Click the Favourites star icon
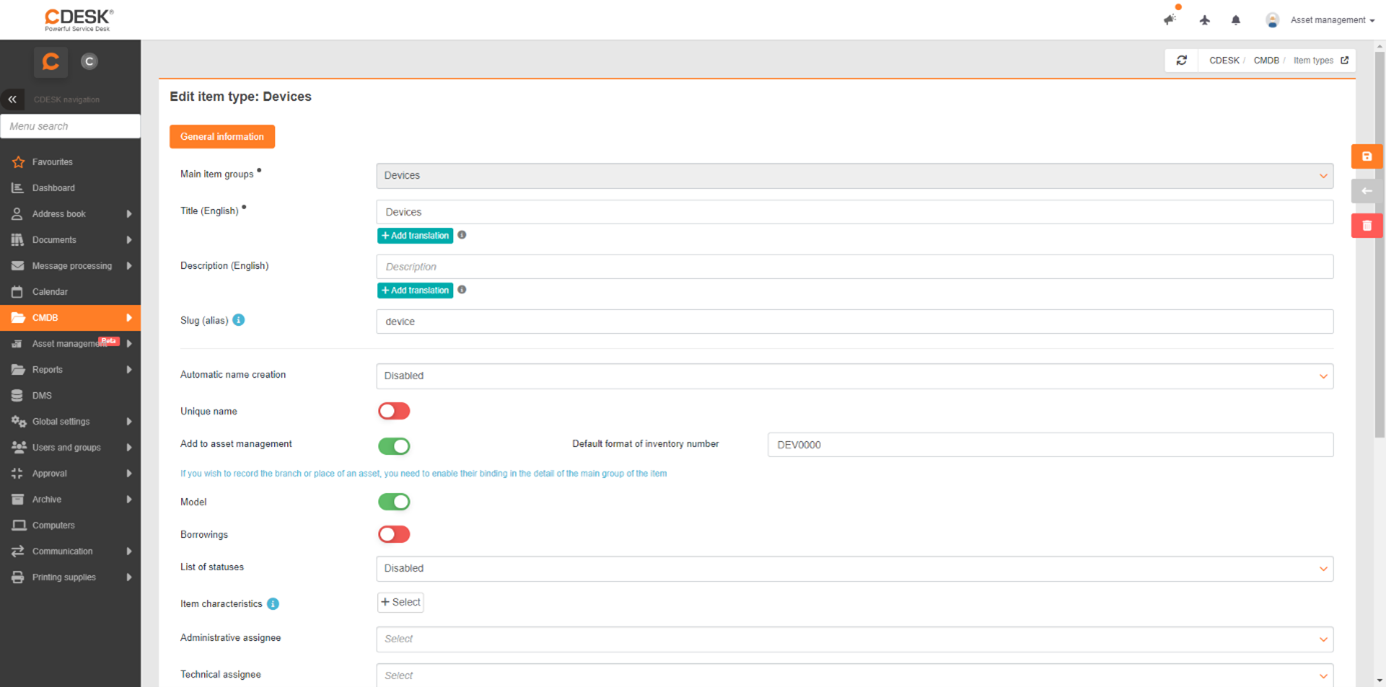The height and width of the screenshot is (687, 1386). [18, 162]
